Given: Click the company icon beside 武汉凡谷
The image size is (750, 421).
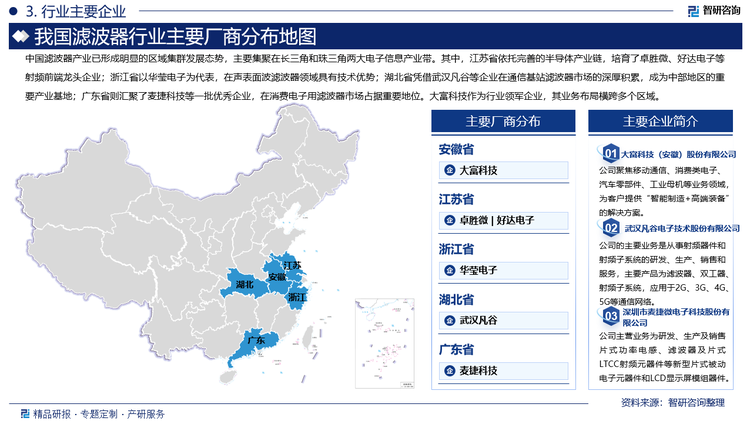Looking at the screenshot, I should [449, 320].
